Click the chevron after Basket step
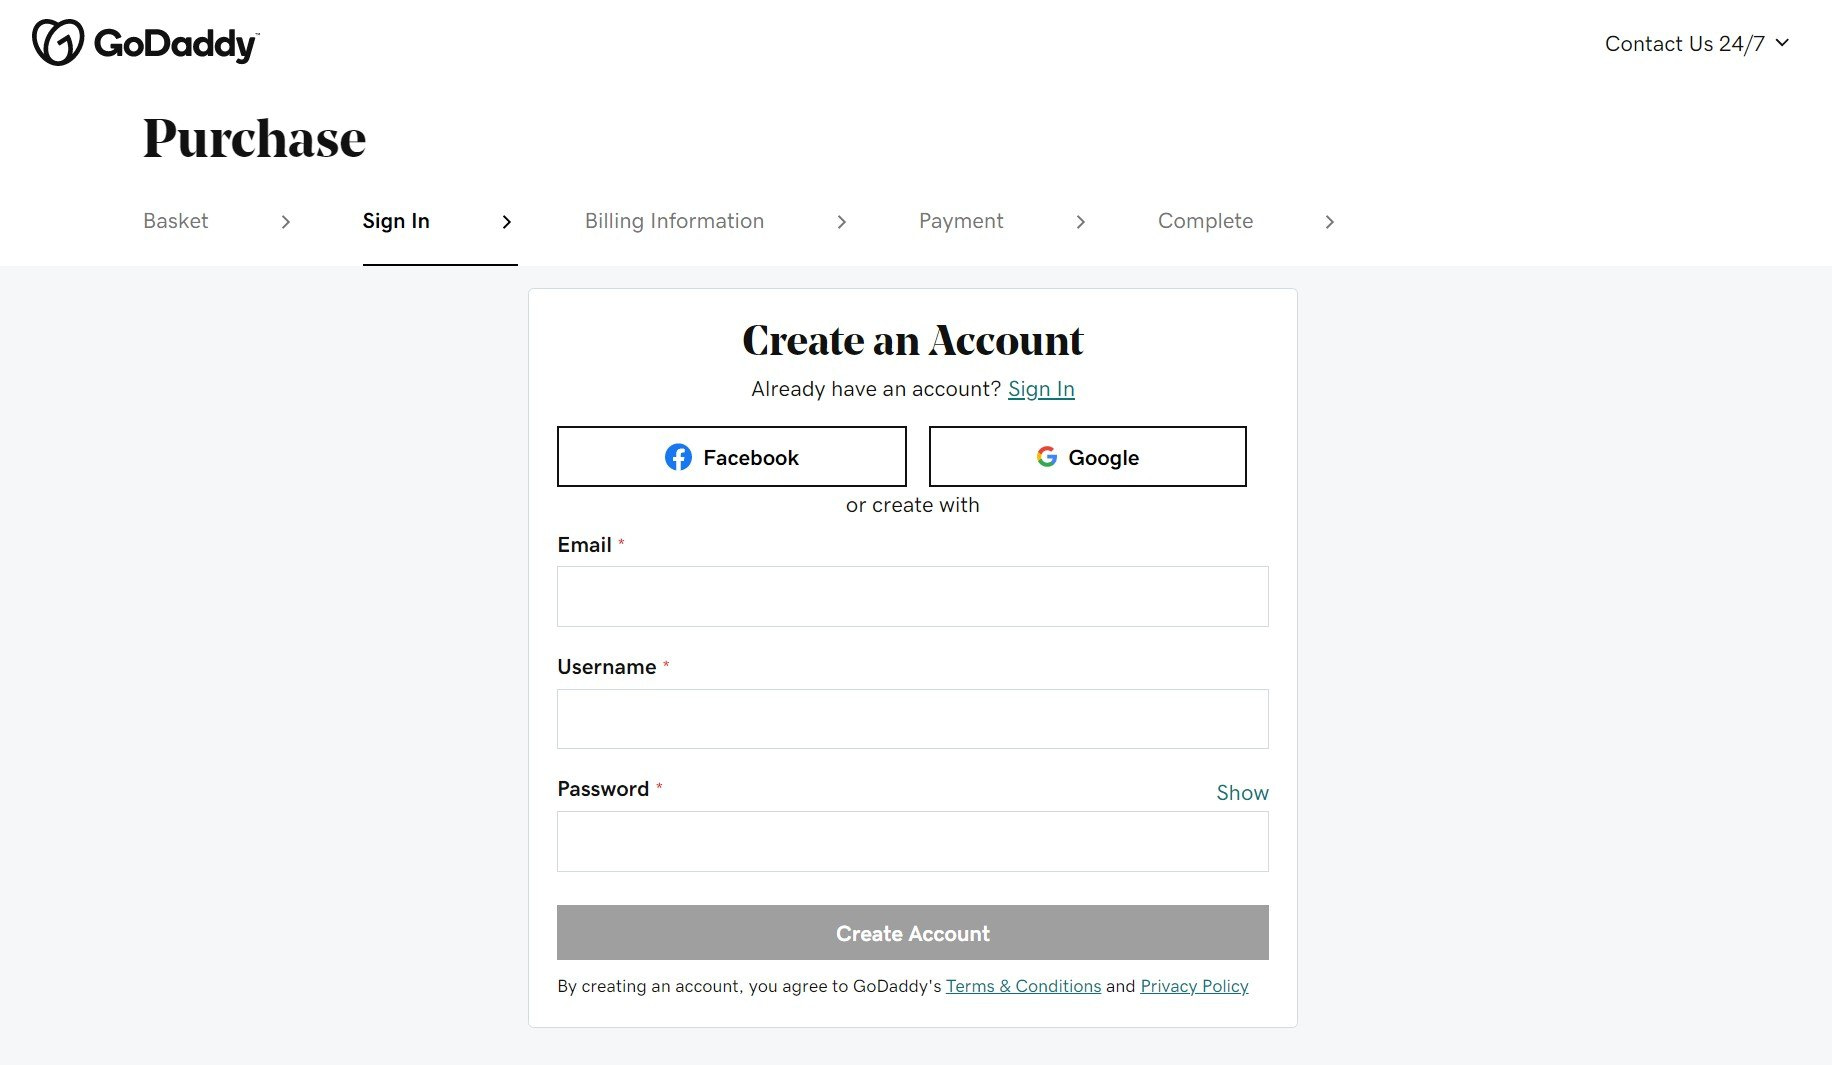This screenshot has height=1065, width=1832. click(289, 222)
